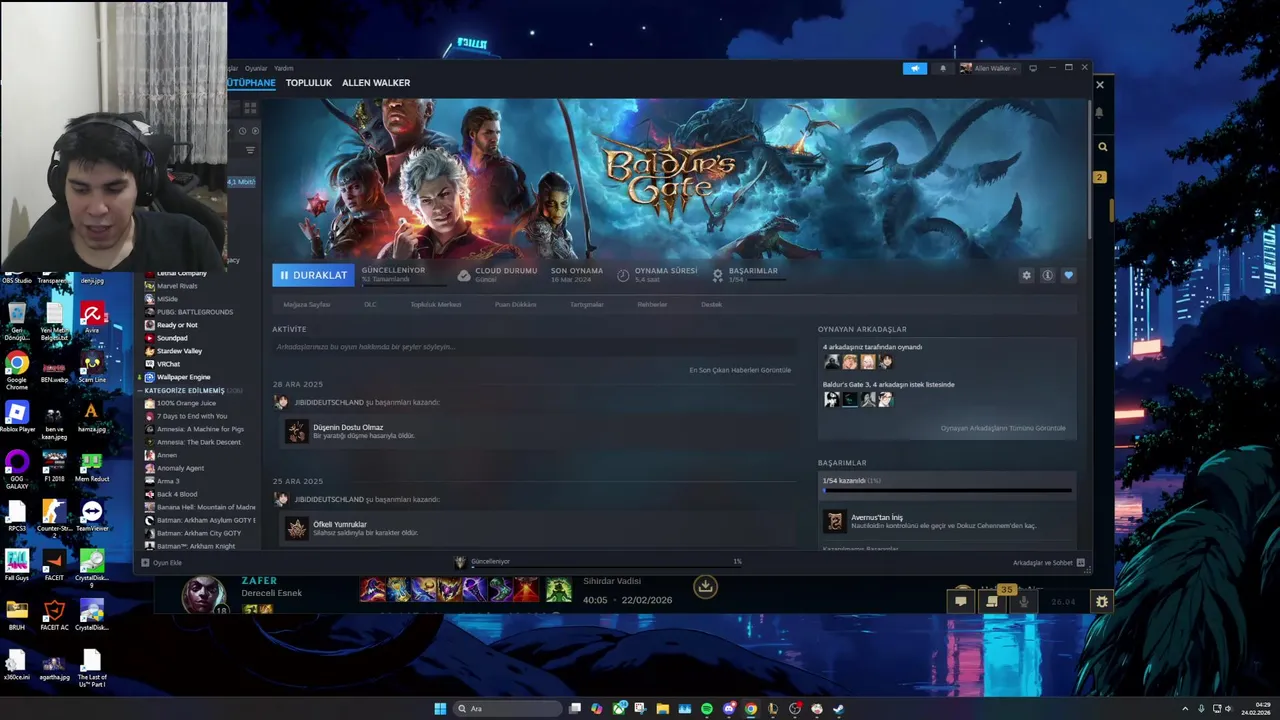
Task: Open the Destek link
Action: click(711, 304)
